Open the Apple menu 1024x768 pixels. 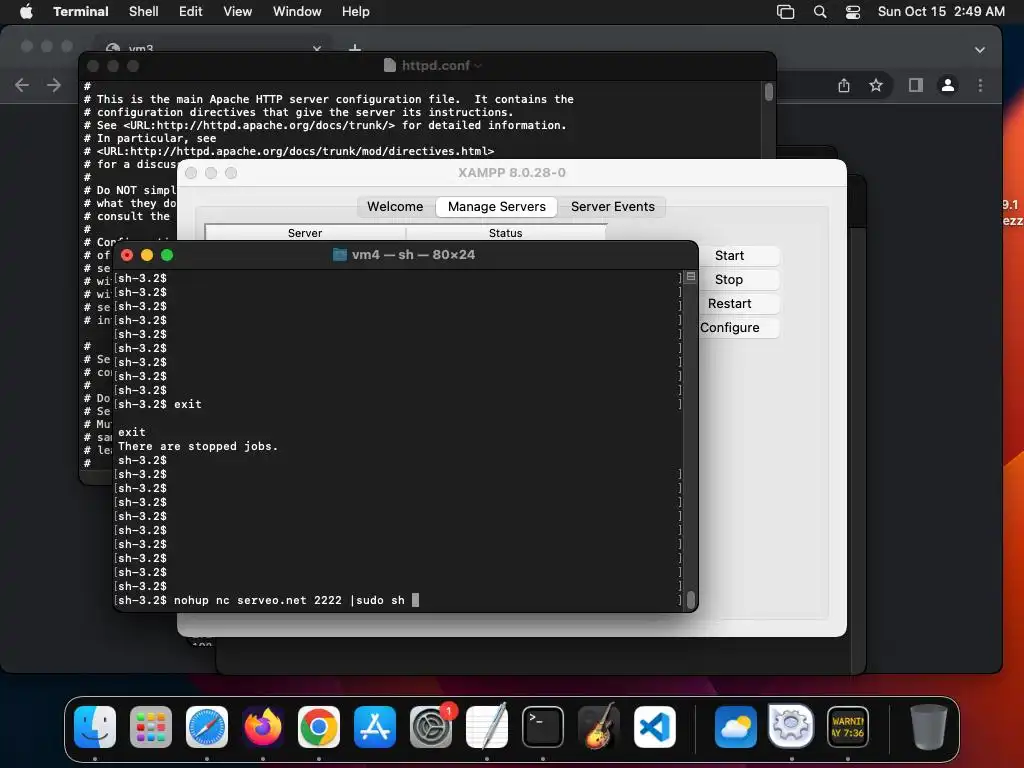26,12
